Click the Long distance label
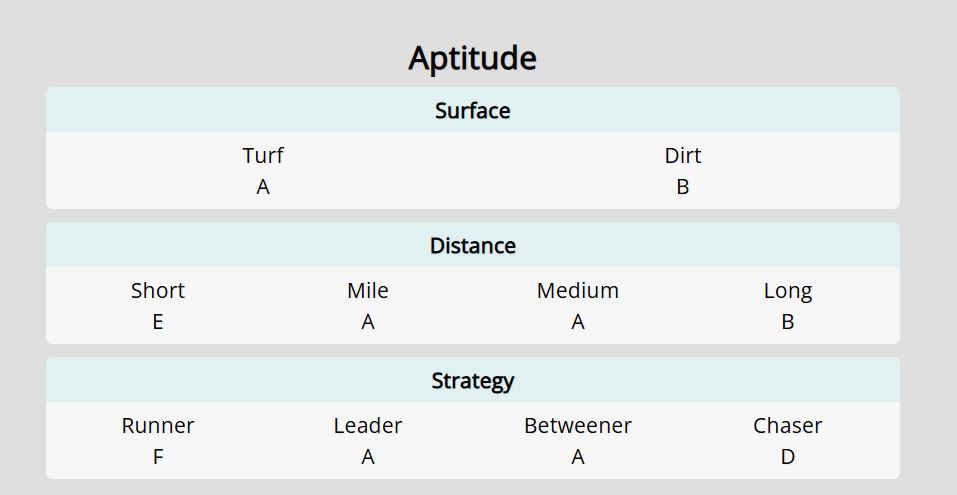The width and height of the screenshot is (957, 495). (788, 290)
